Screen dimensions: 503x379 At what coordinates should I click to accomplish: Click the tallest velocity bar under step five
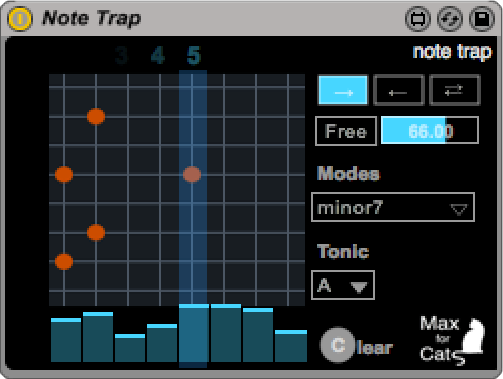pyautogui.click(x=194, y=333)
